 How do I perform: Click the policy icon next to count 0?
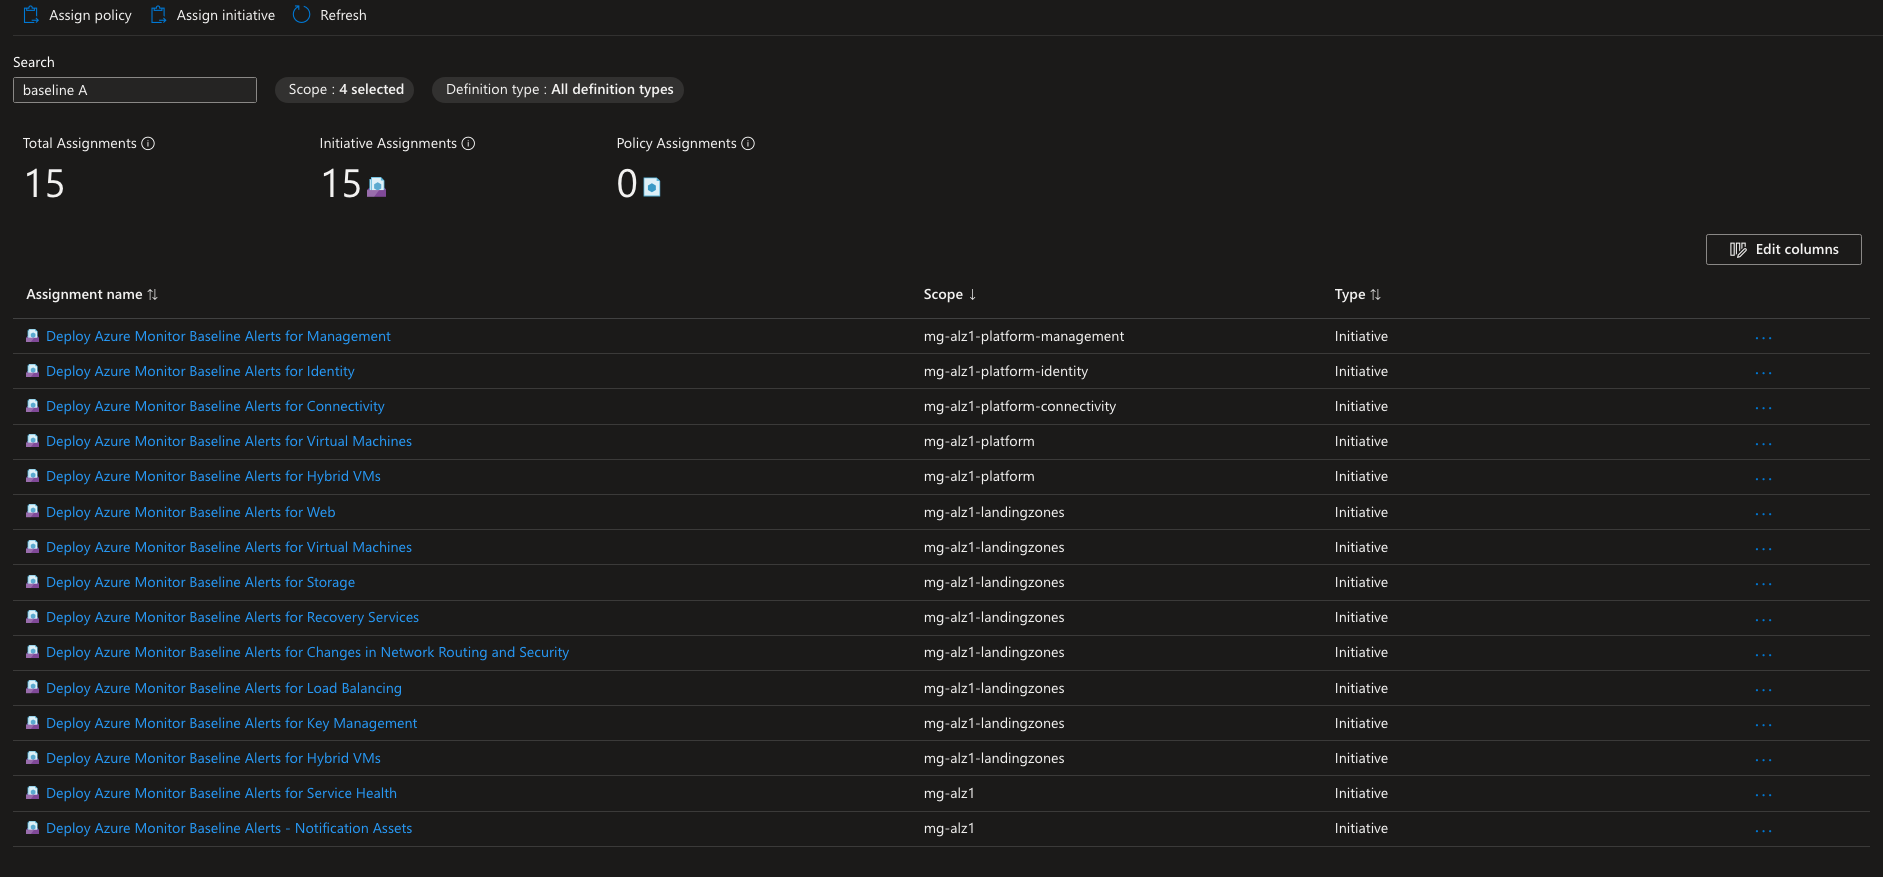click(652, 186)
